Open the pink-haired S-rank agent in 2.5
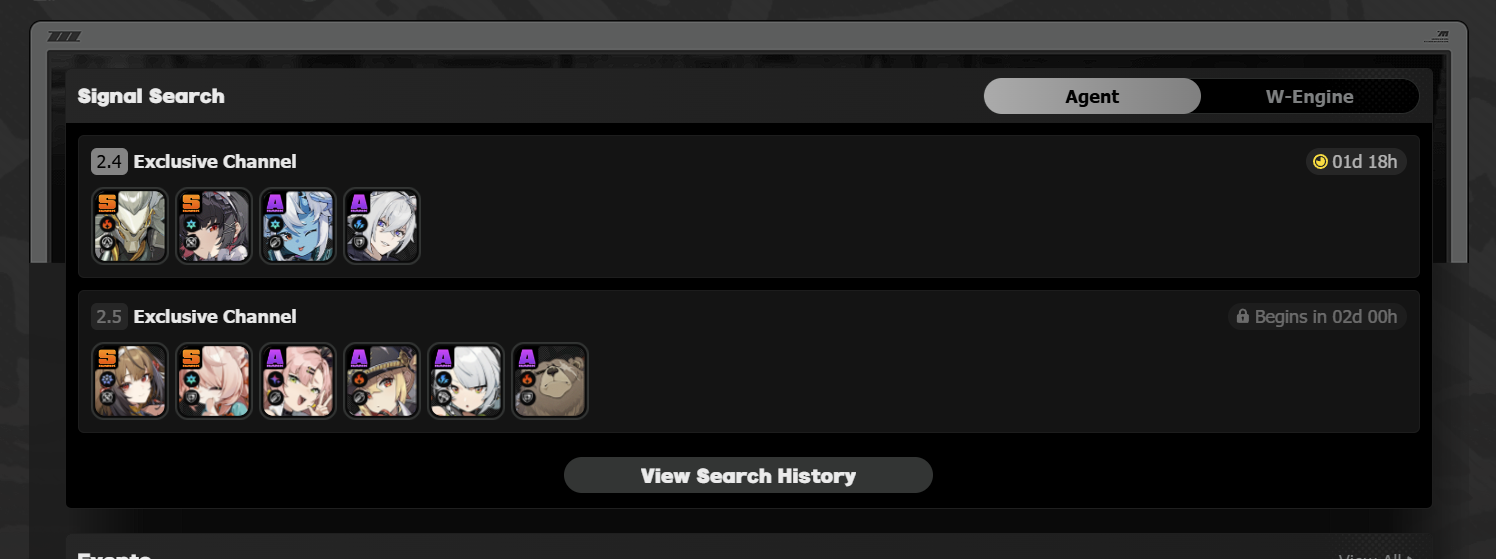Viewport: 1496px width, 559px height. pyautogui.click(x=214, y=381)
